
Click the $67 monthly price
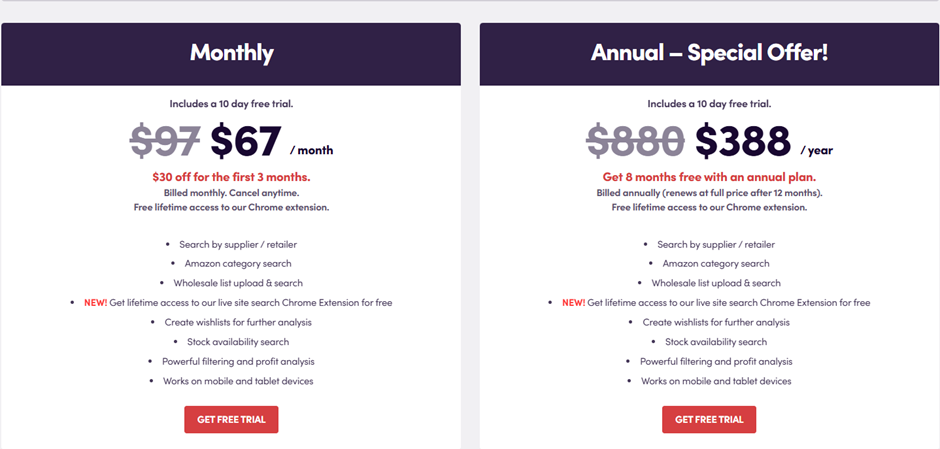point(245,141)
